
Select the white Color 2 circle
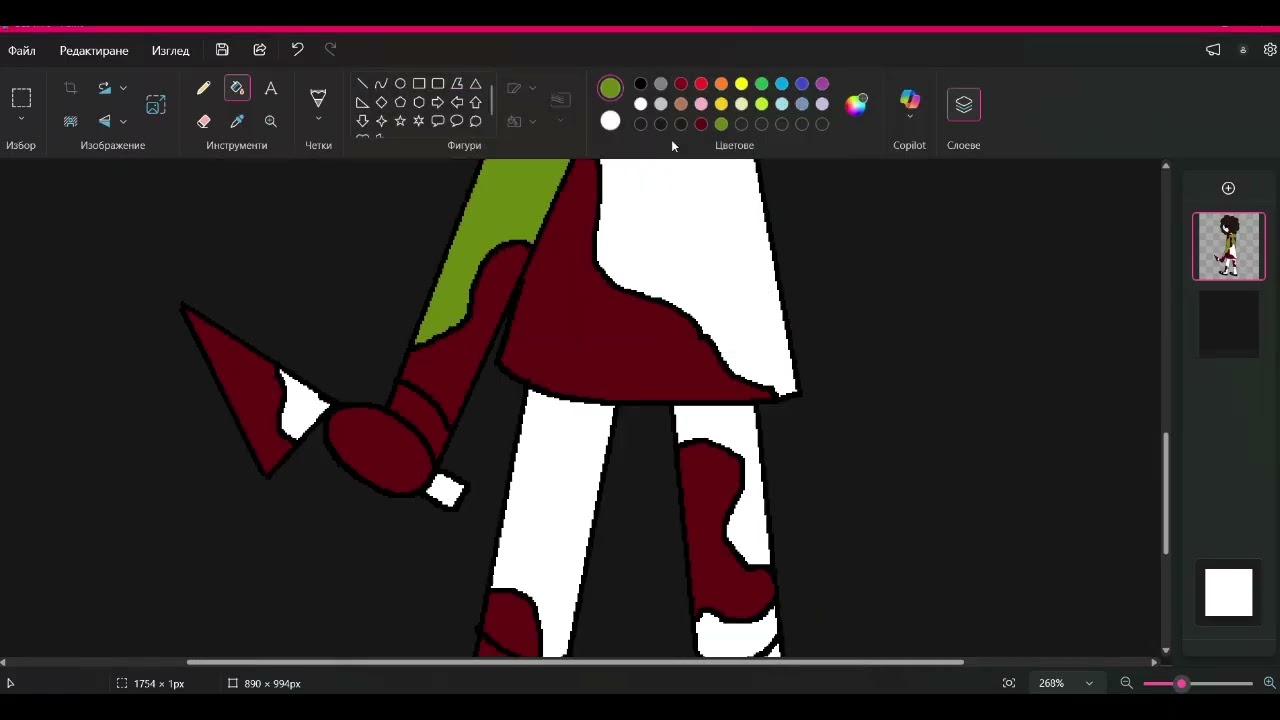(610, 121)
